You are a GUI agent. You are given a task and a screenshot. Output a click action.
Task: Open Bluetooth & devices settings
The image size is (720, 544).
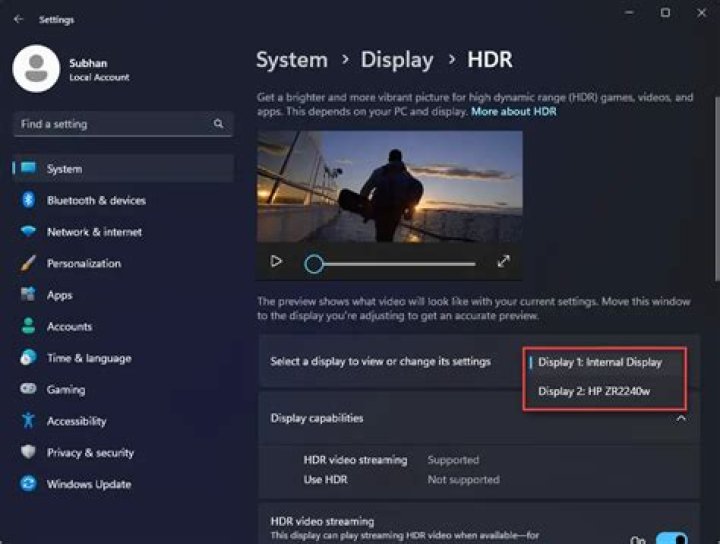pyautogui.click(x=96, y=200)
